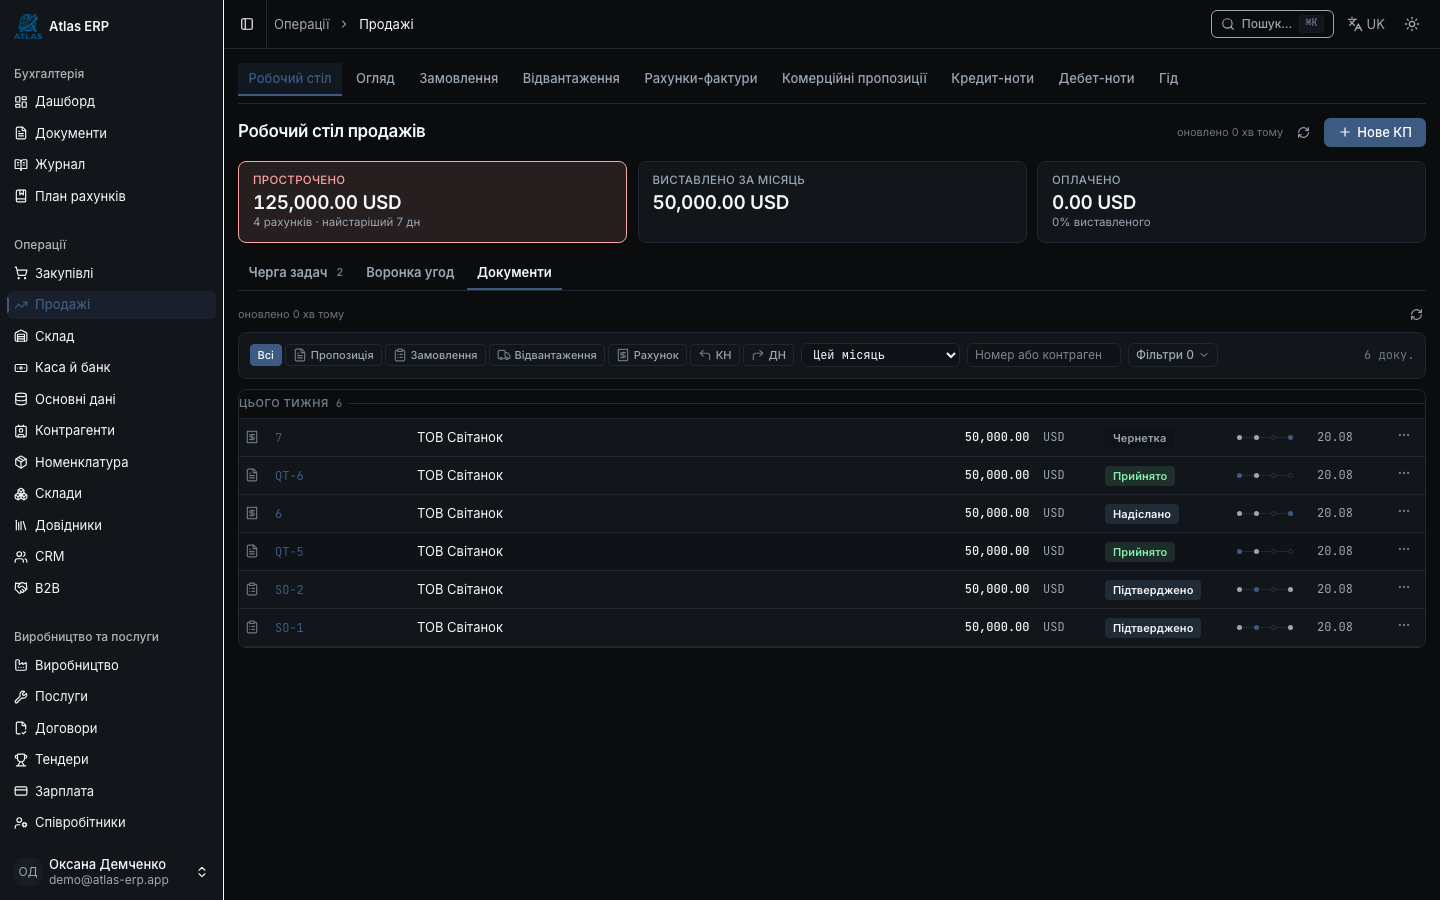Click the Нове КП button
Image resolution: width=1440 pixels, height=900 pixels.
click(1375, 132)
